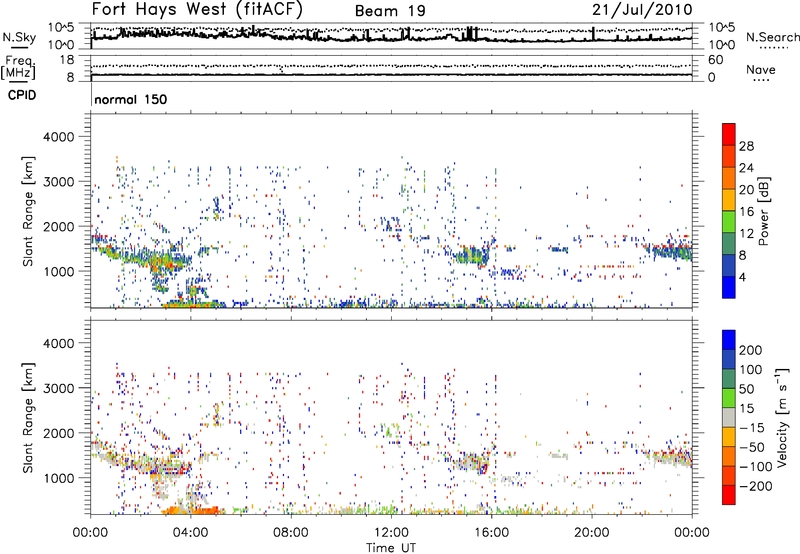Click the "2000" tick in the power panel
Screen dimensions: 800x554
[58, 226]
